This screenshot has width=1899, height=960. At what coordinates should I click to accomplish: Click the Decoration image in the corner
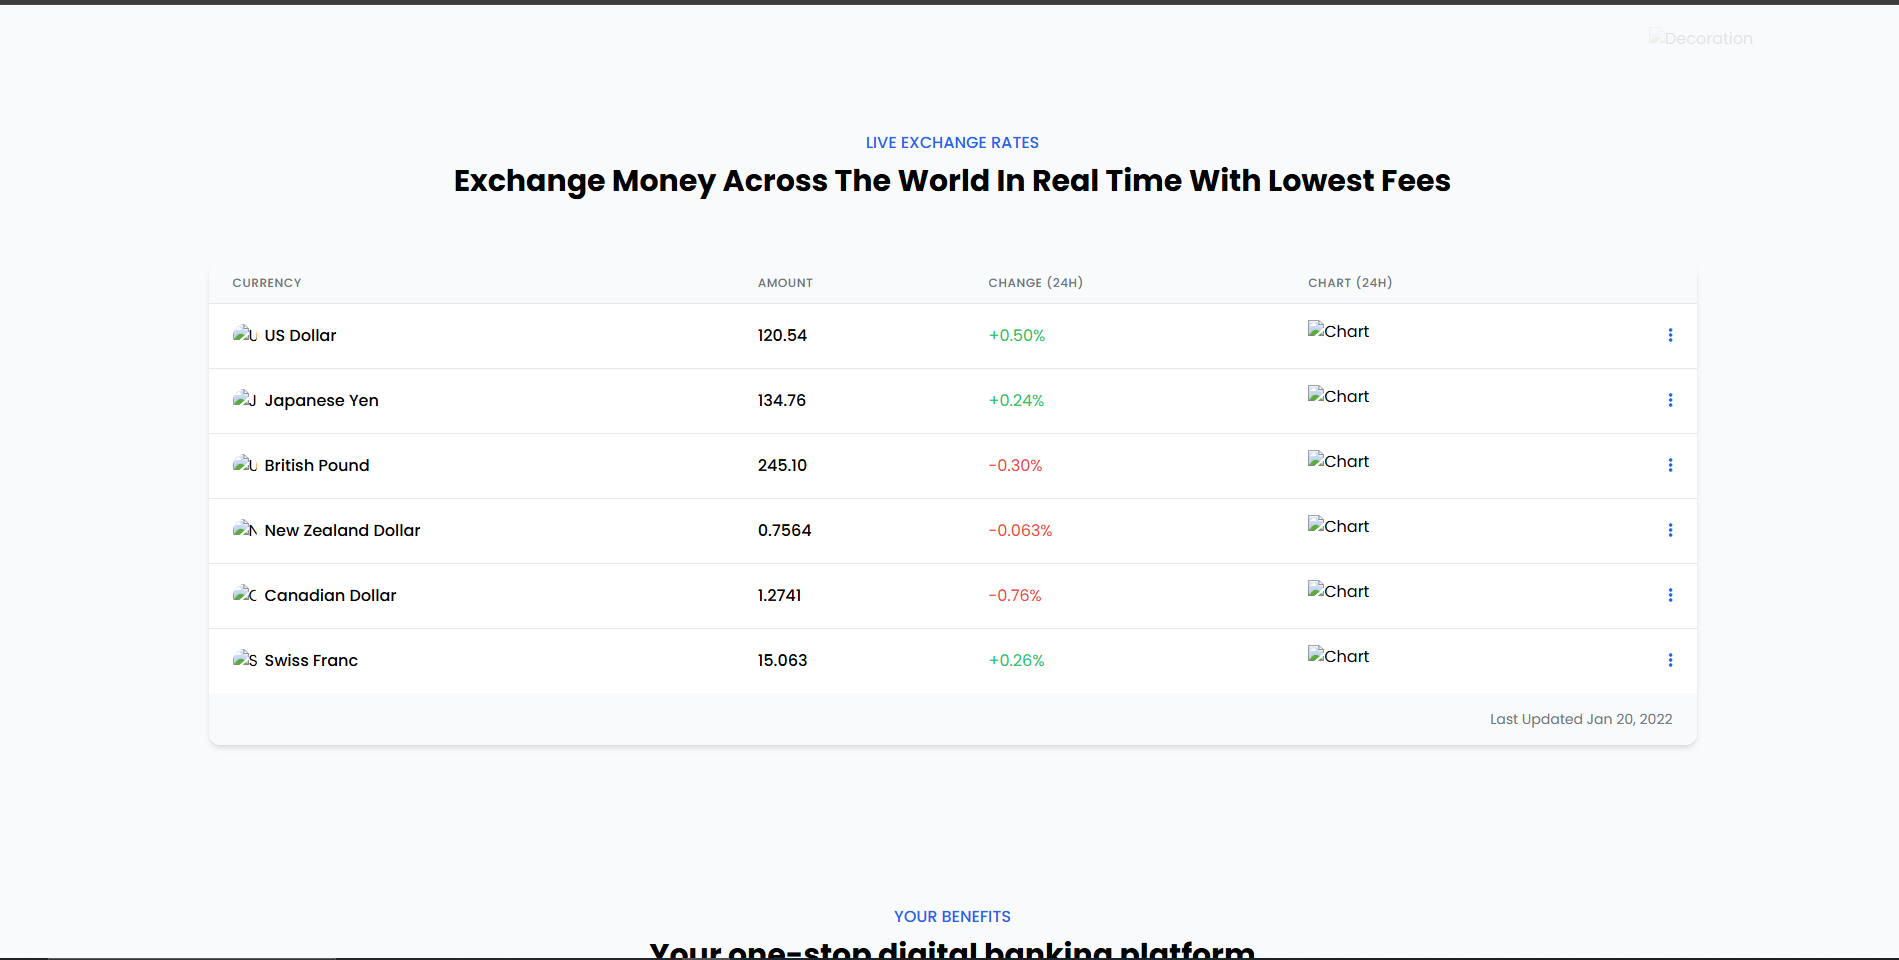pyautogui.click(x=1700, y=38)
